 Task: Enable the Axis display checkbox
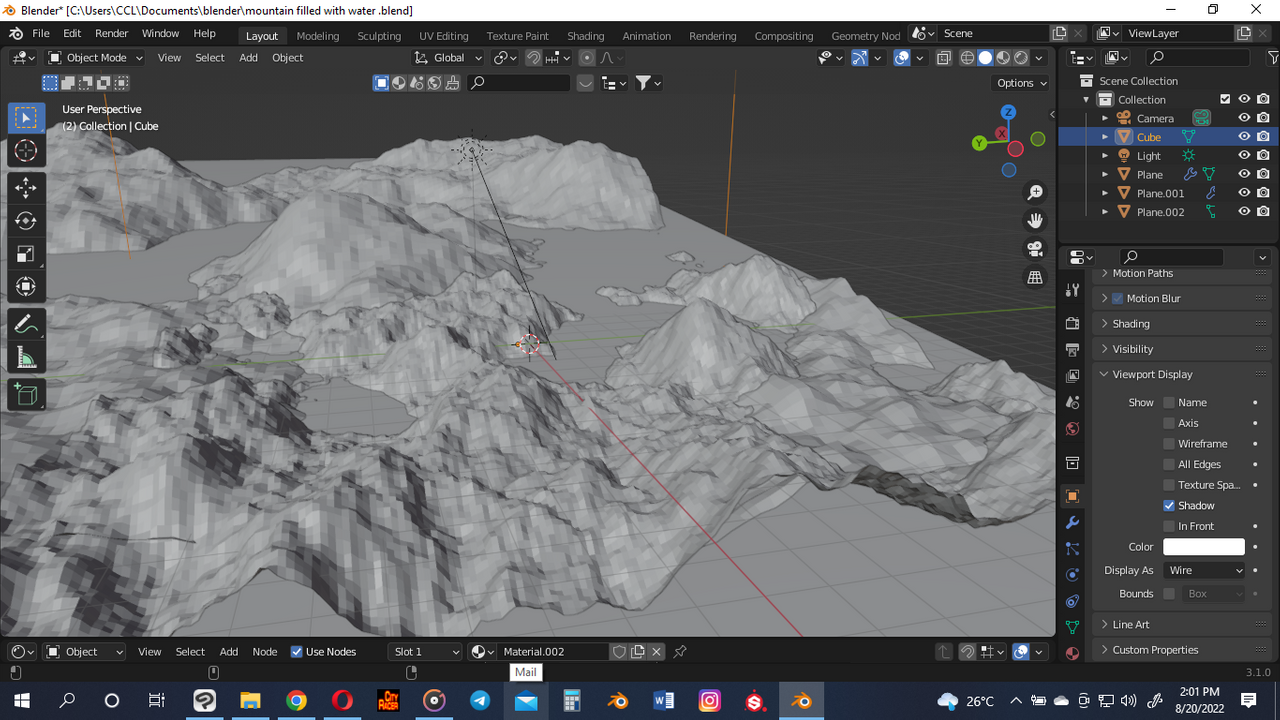coord(1168,423)
